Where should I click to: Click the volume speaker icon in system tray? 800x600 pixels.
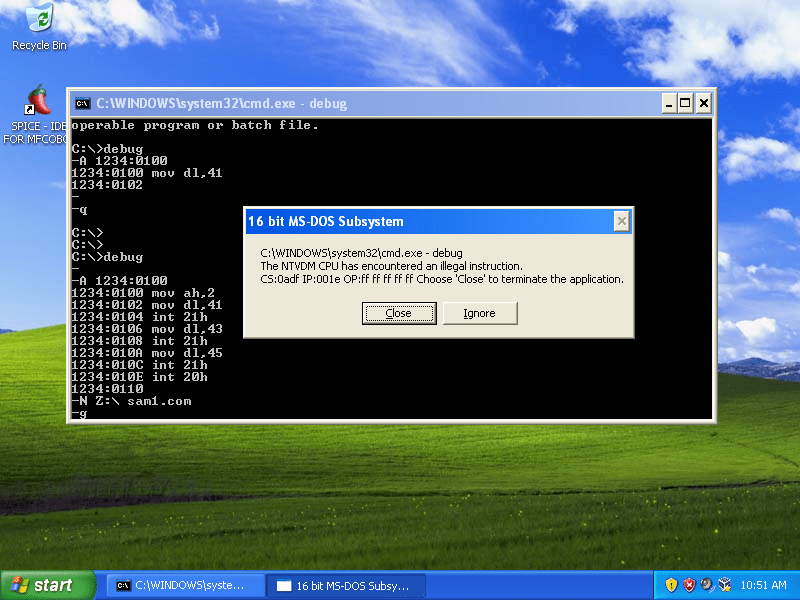705,584
